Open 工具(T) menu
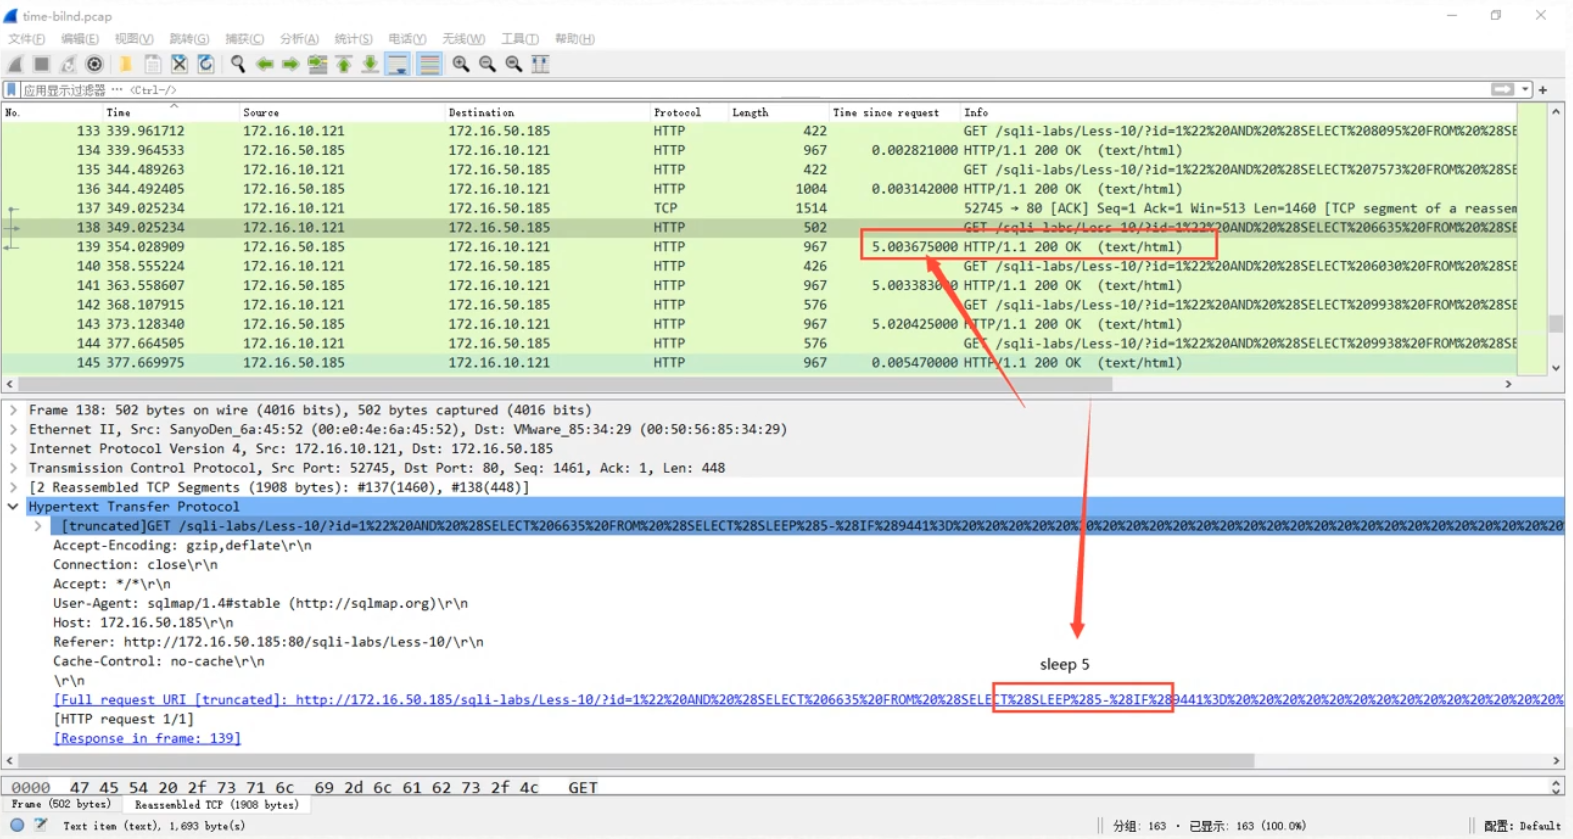1573x839 pixels. pos(520,39)
